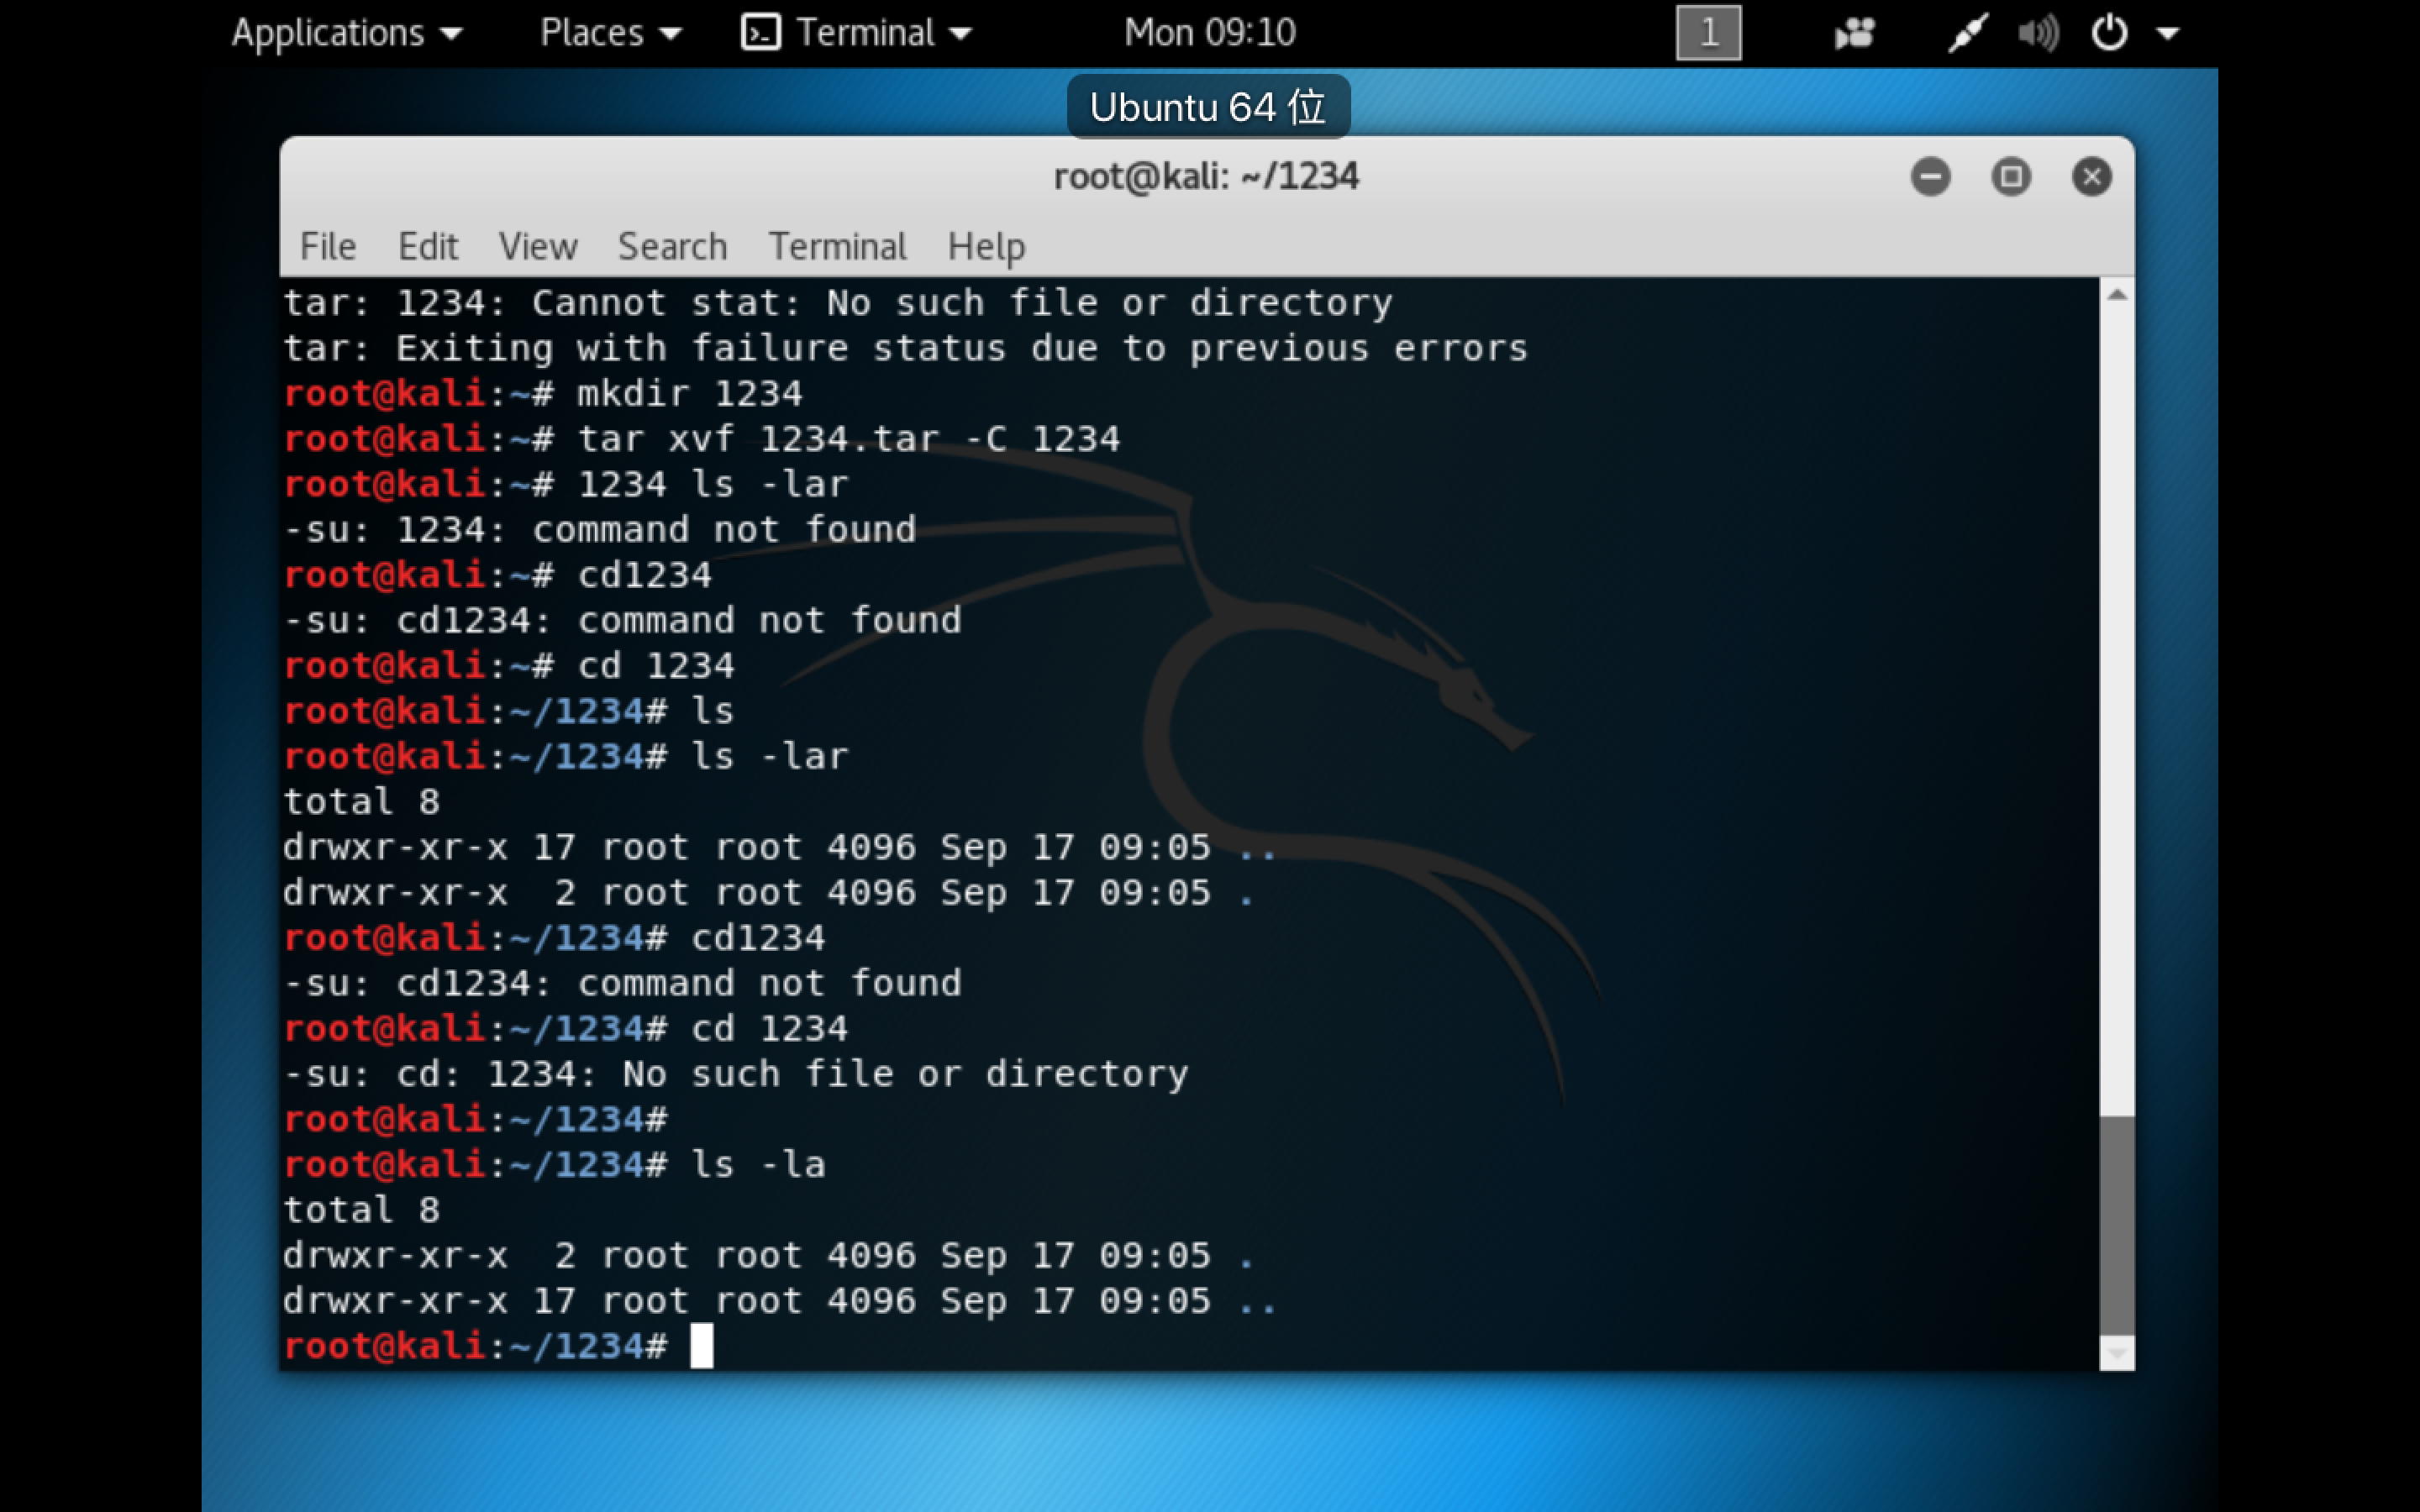Click the scrollbar down arrow
The height and width of the screenshot is (1512, 2420).
[2116, 1353]
